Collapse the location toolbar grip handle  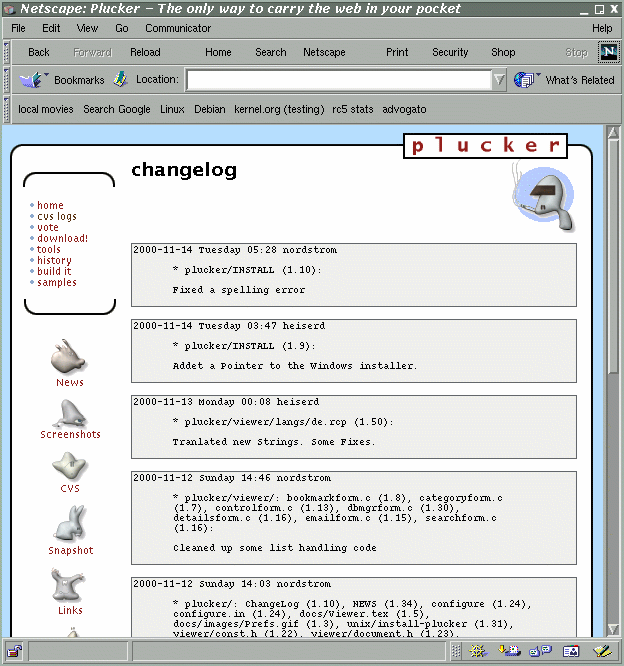tap(6, 80)
